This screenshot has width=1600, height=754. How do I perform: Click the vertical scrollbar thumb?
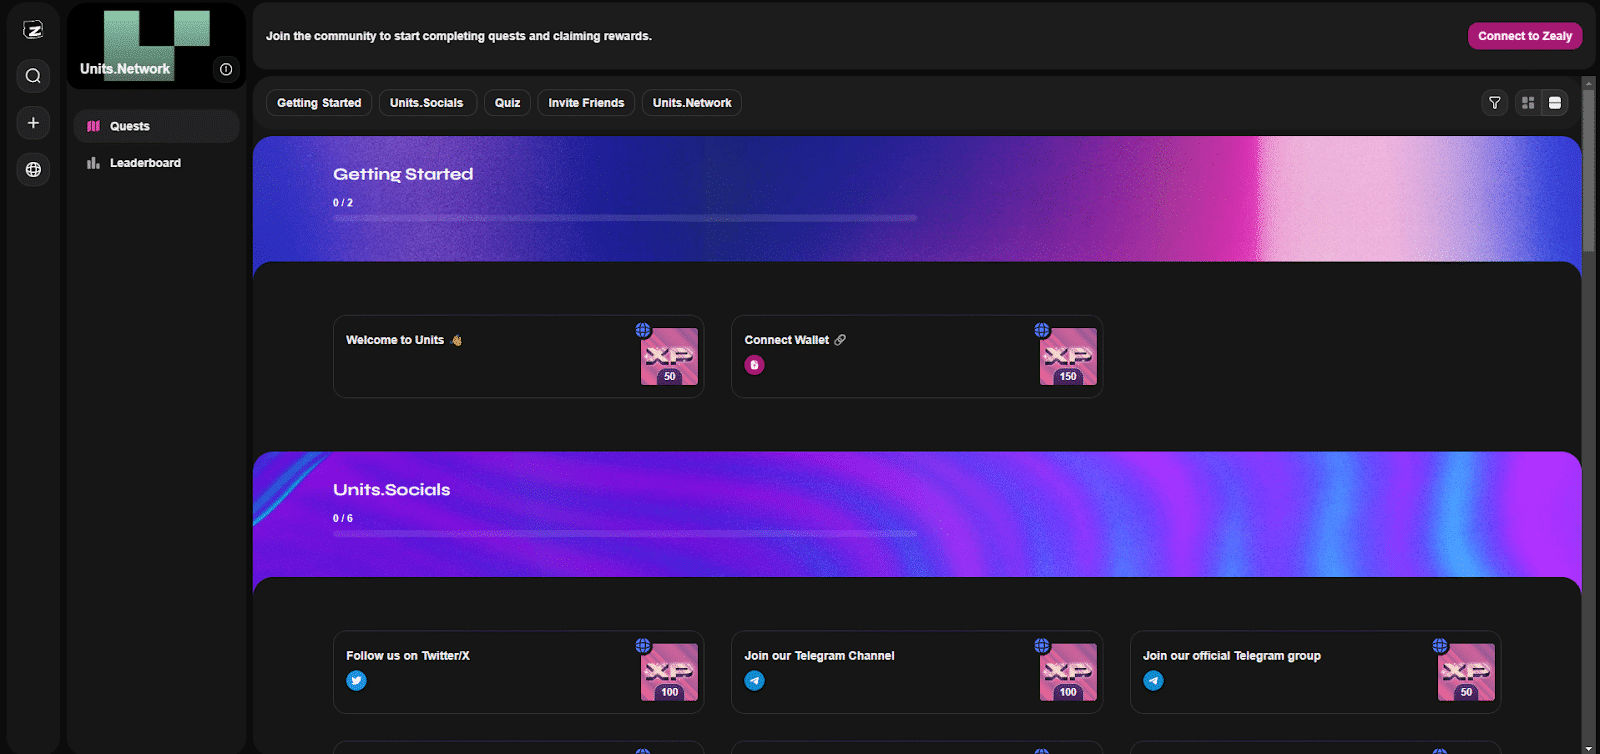pos(1589,170)
